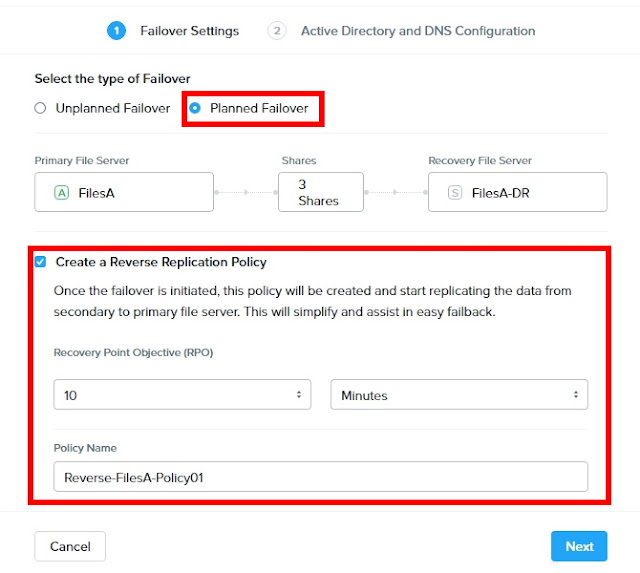Click the Planned Failover label text
This screenshot has height=573, width=640.
tap(258, 108)
